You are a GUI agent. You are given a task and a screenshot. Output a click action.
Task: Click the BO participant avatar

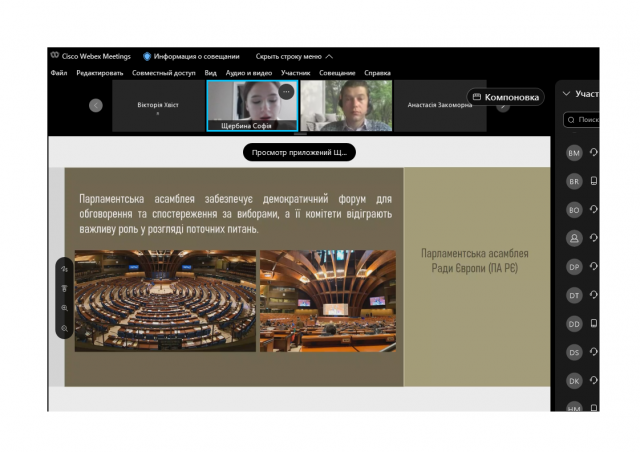click(x=574, y=210)
